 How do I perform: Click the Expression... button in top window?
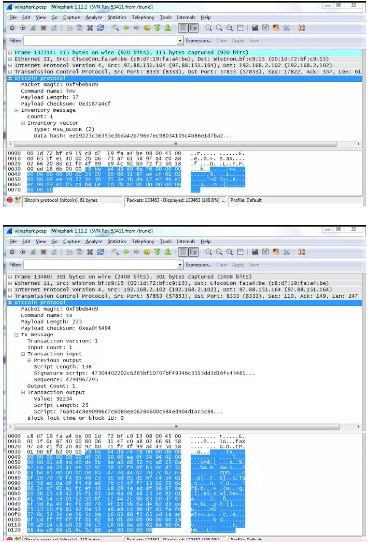pos(198,41)
